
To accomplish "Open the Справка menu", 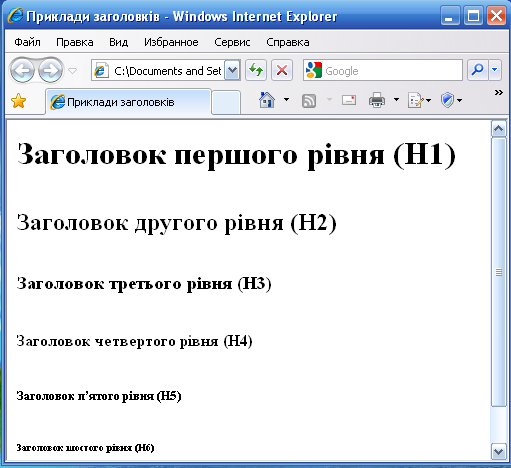I will point(288,42).
